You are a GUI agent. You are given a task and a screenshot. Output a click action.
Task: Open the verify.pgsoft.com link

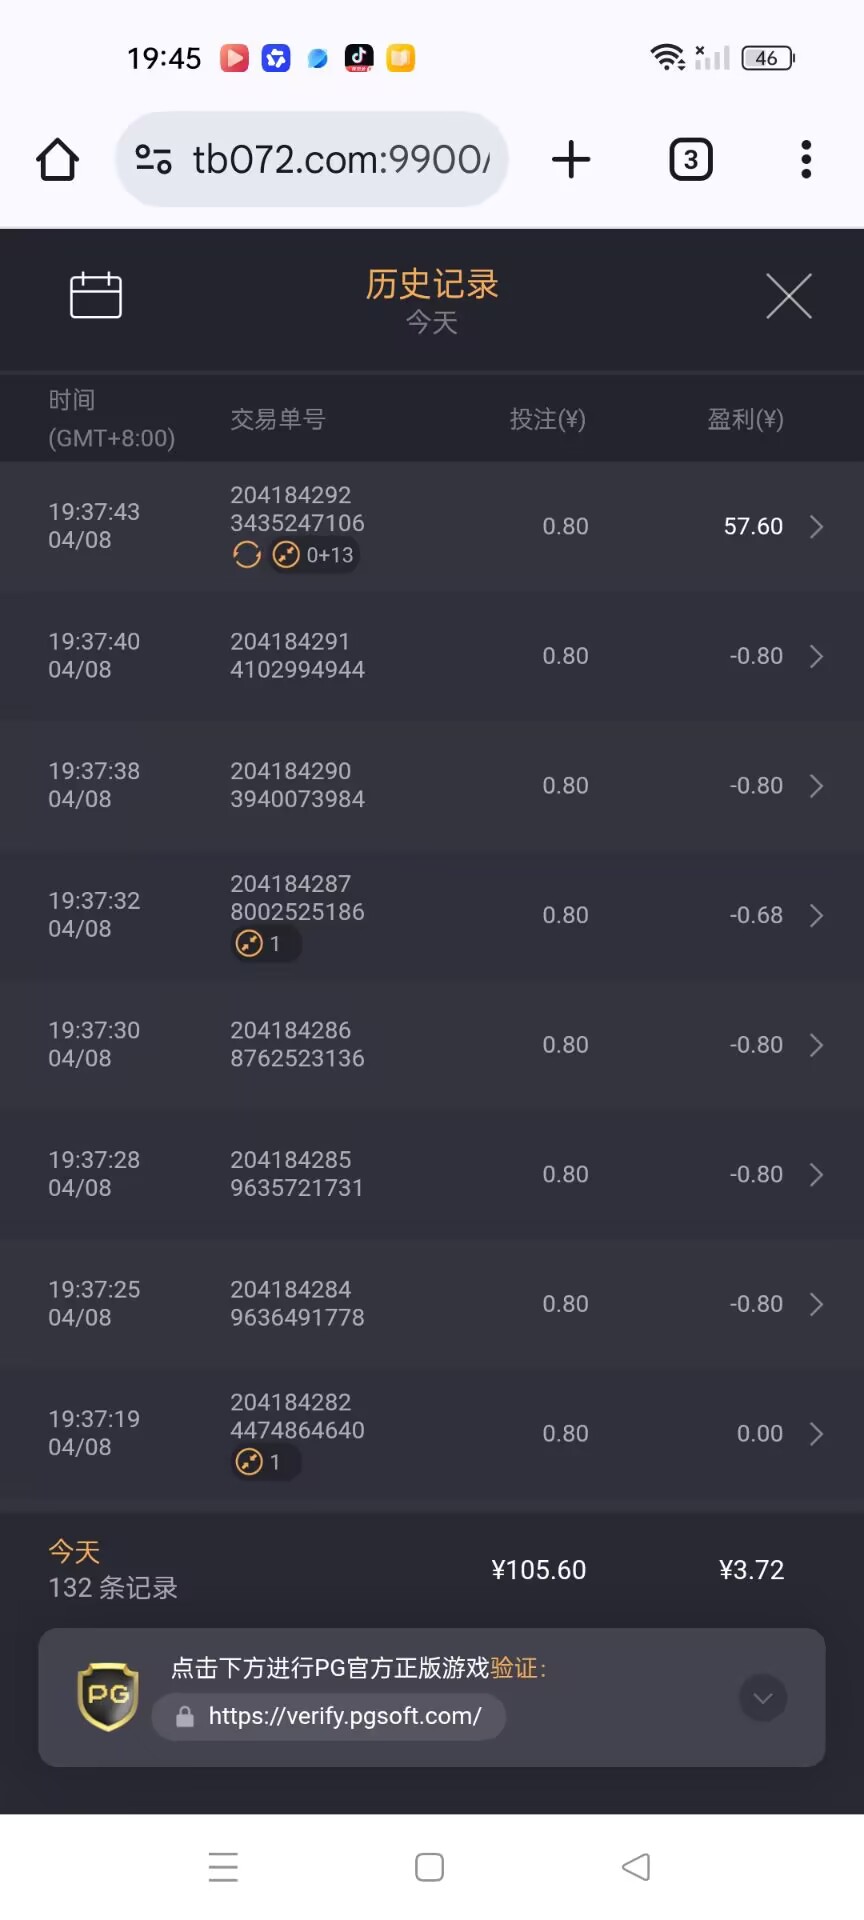tap(344, 1716)
